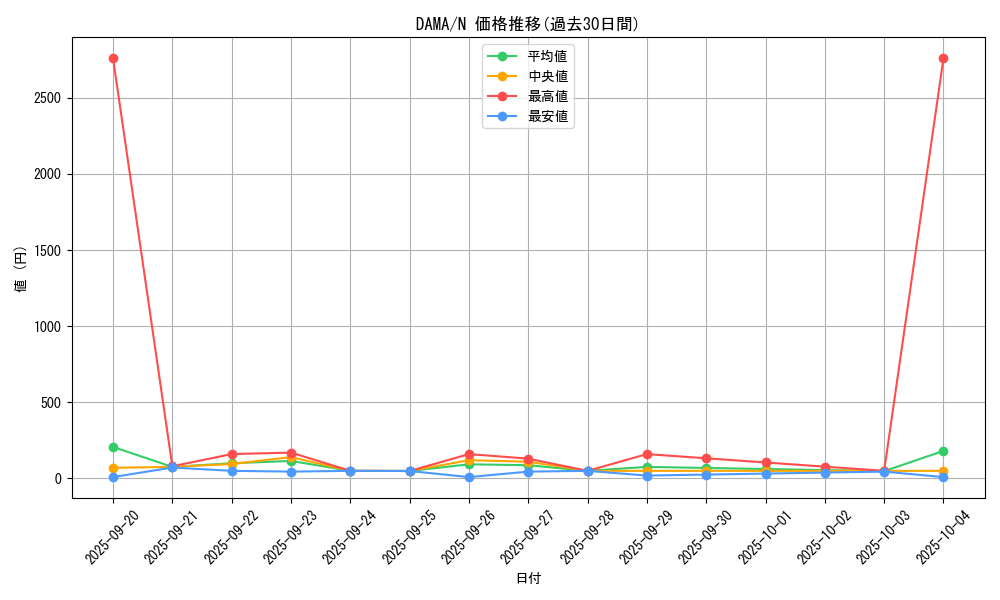Click the red 最高値 point on 2025-09-29
The height and width of the screenshot is (600, 1000).
[647, 454]
